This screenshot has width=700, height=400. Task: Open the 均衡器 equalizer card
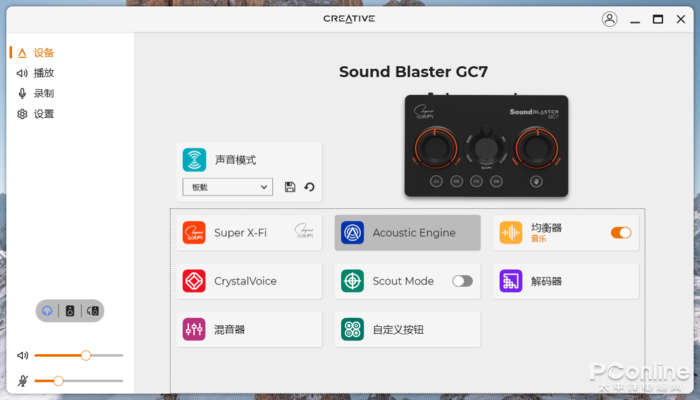566,233
